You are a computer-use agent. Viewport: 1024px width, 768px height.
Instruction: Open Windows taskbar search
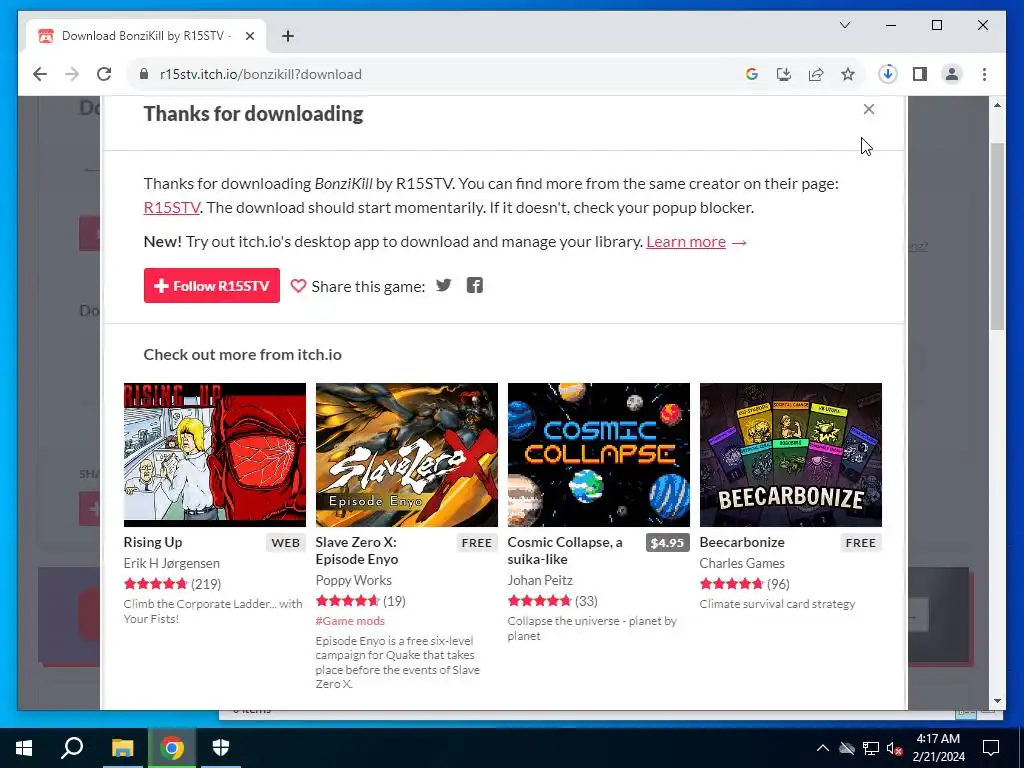point(72,748)
